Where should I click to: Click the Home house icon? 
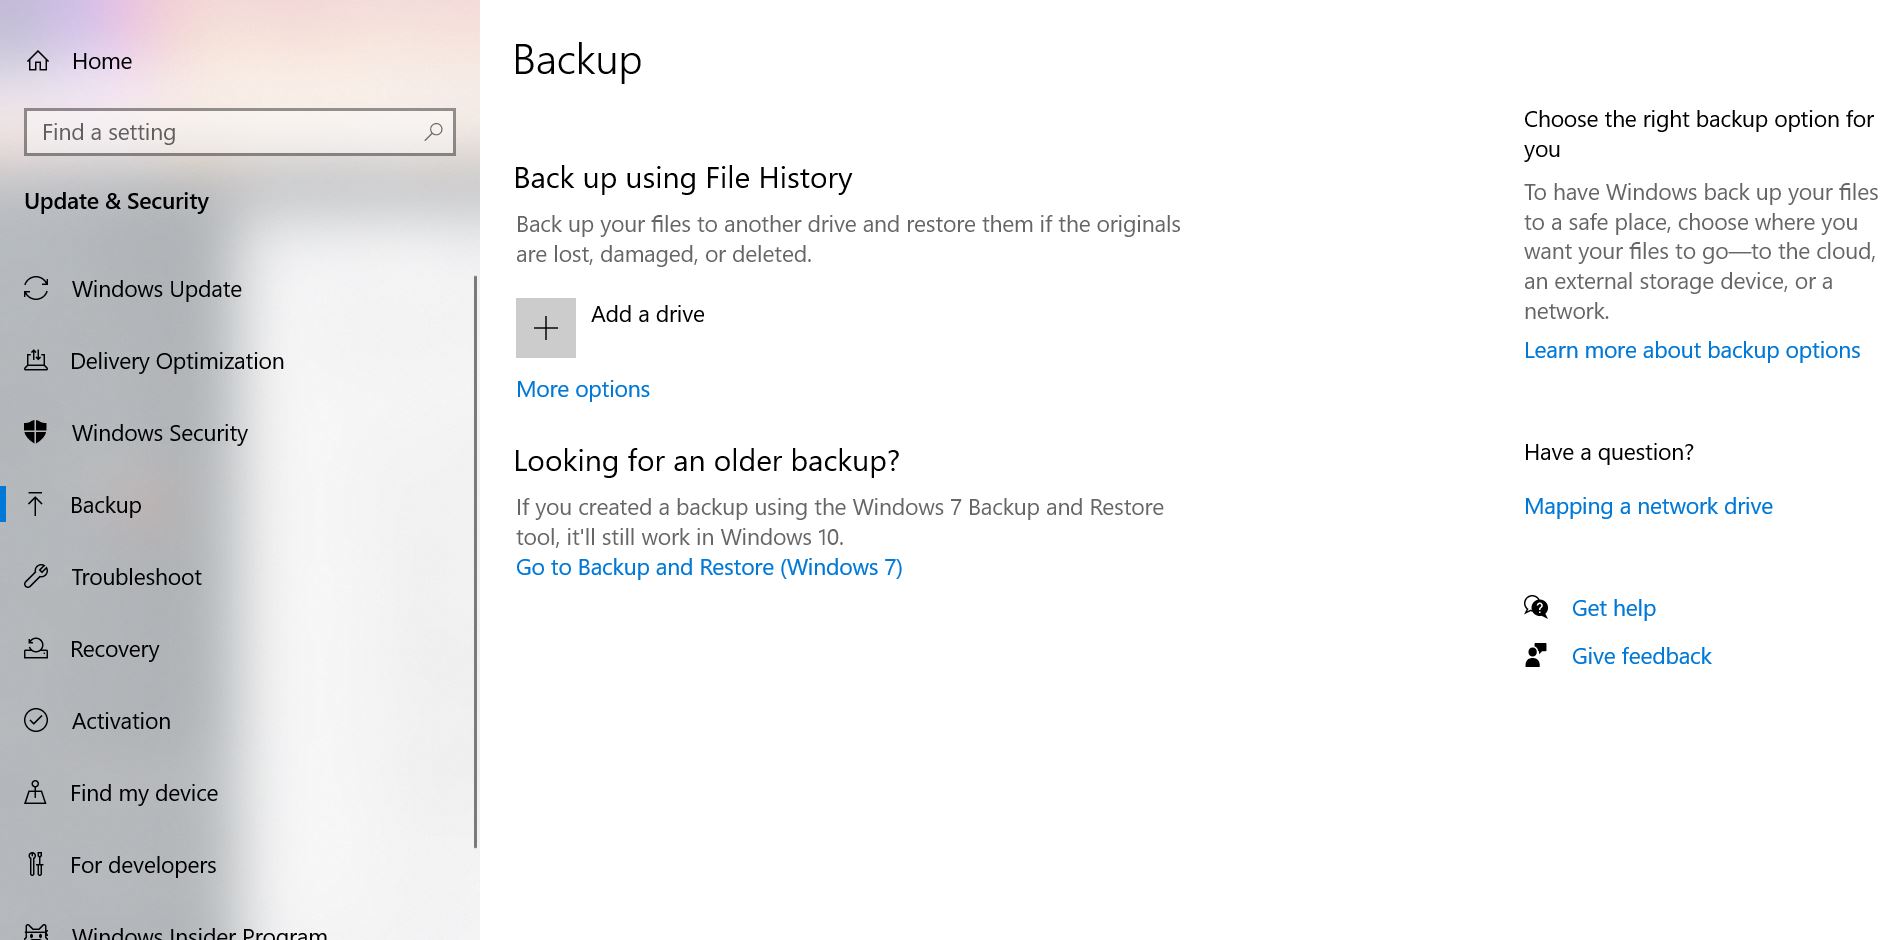click(x=37, y=61)
